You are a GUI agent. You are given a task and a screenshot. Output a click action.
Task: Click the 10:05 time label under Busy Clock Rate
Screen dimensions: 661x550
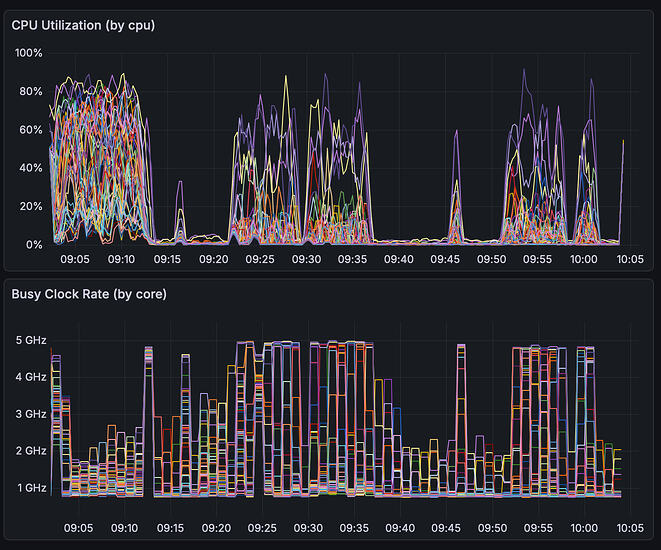(x=630, y=528)
